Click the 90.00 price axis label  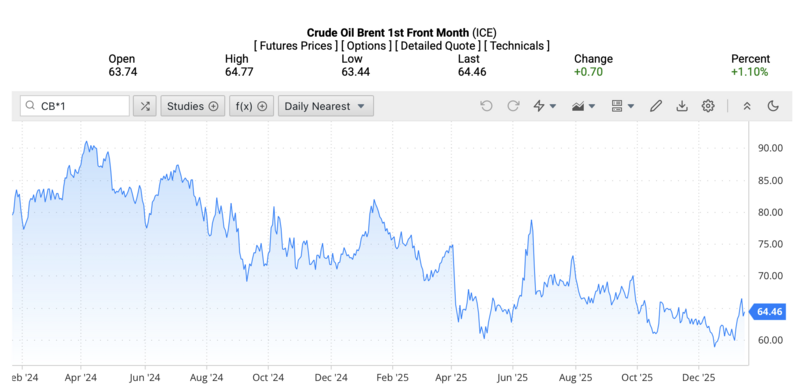(770, 148)
